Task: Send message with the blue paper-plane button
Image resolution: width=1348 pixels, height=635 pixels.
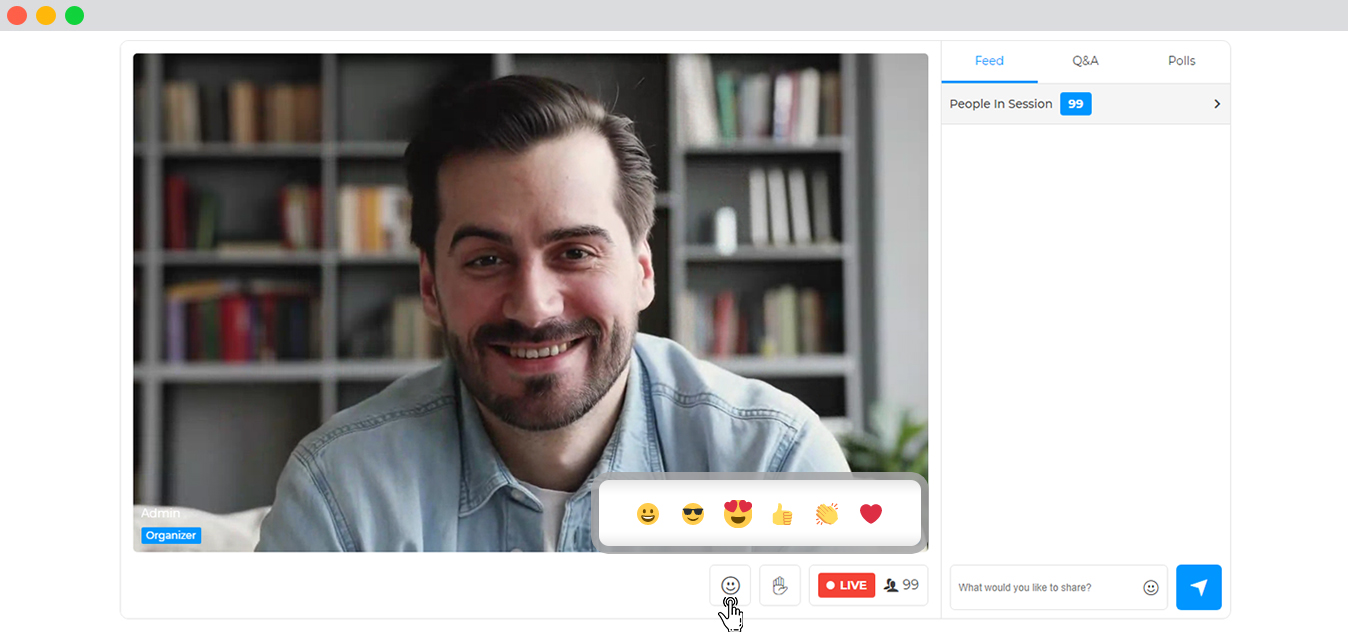Action: pyautogui.click(x=1199, y=587)
